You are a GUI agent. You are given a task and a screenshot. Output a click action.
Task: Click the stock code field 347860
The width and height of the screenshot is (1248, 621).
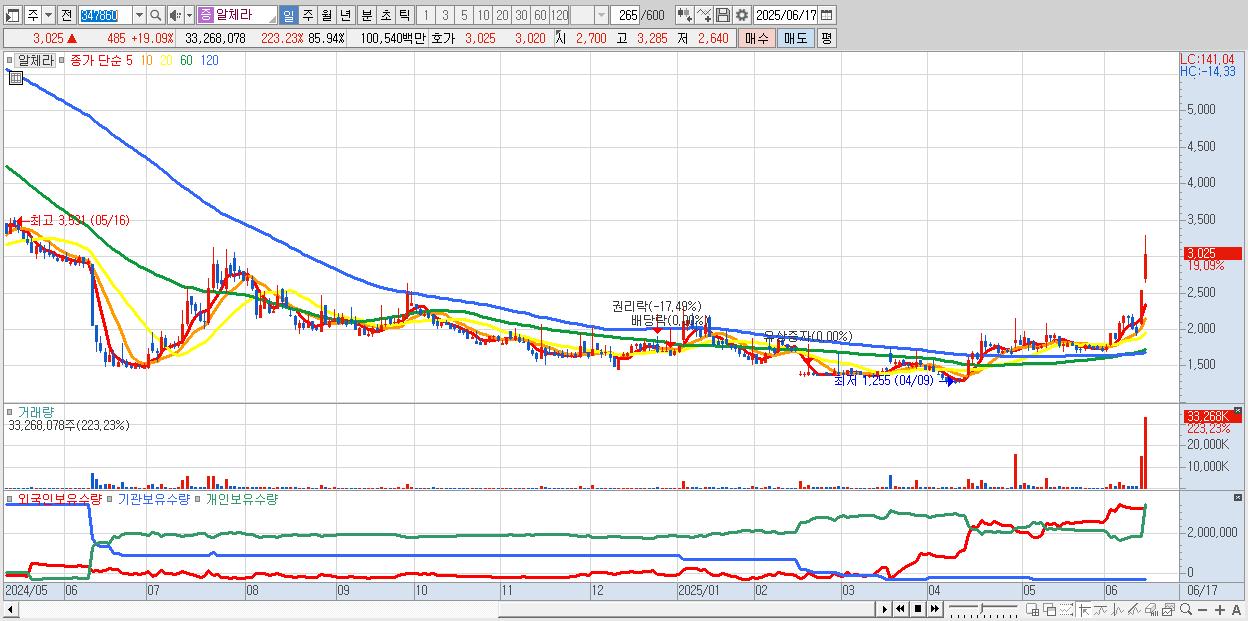pos(104,15)
